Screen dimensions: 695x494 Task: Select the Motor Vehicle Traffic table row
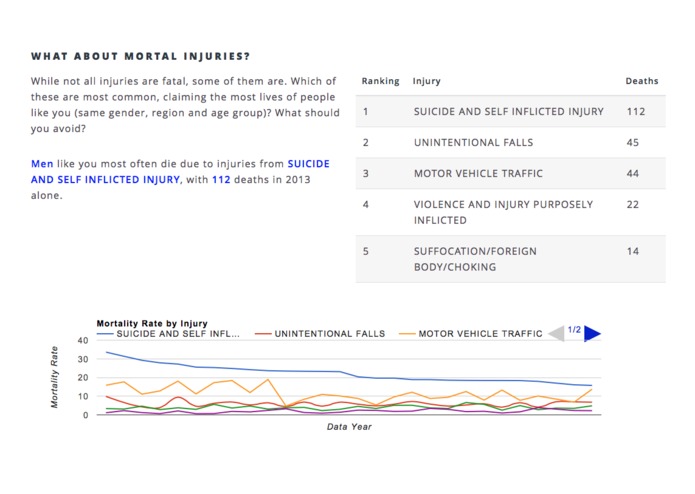[510, 174]
